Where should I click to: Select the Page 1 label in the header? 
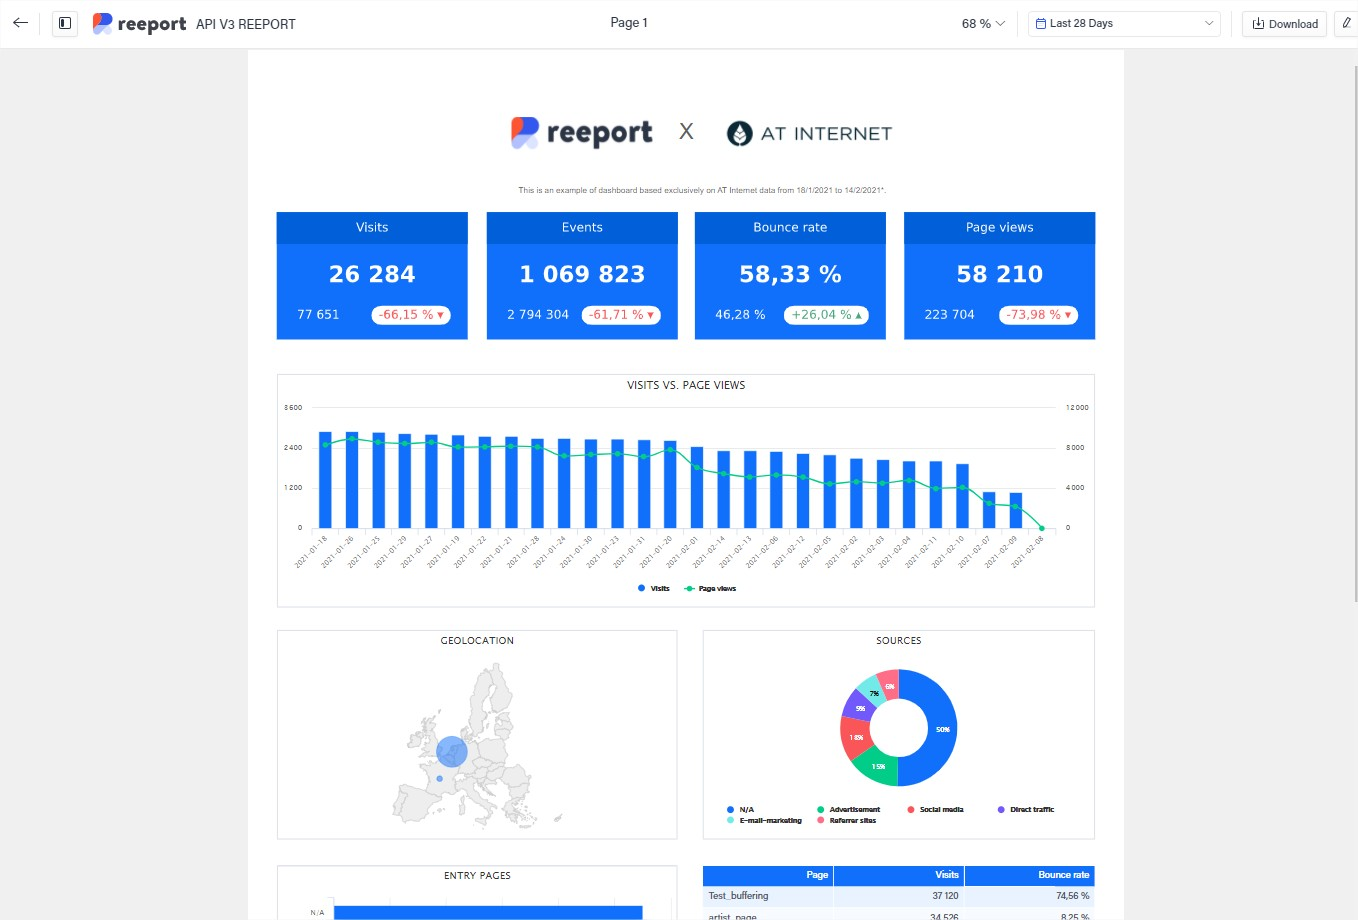[x=629, y=23]
